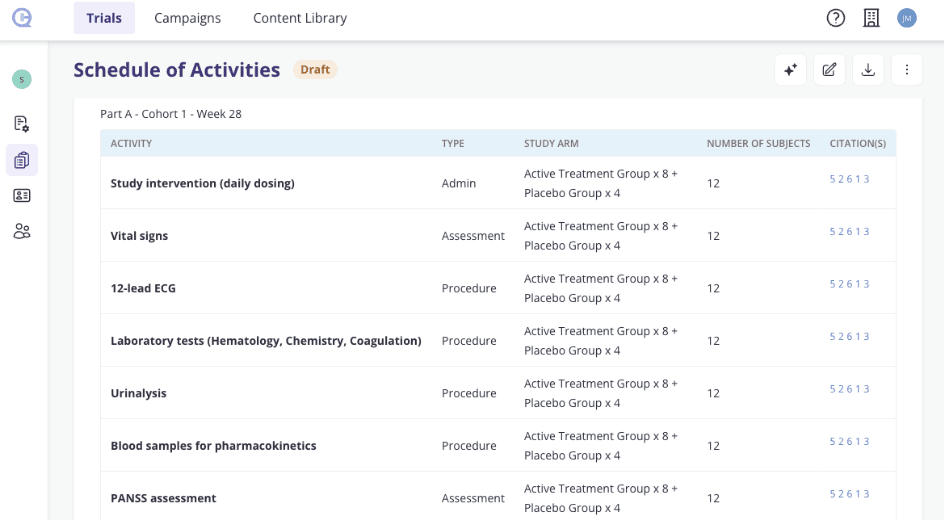Viewport: 944px width, 520px height.
Task: Open the Content Library tab
Action: pyautogui.click(x=300, y=18)
